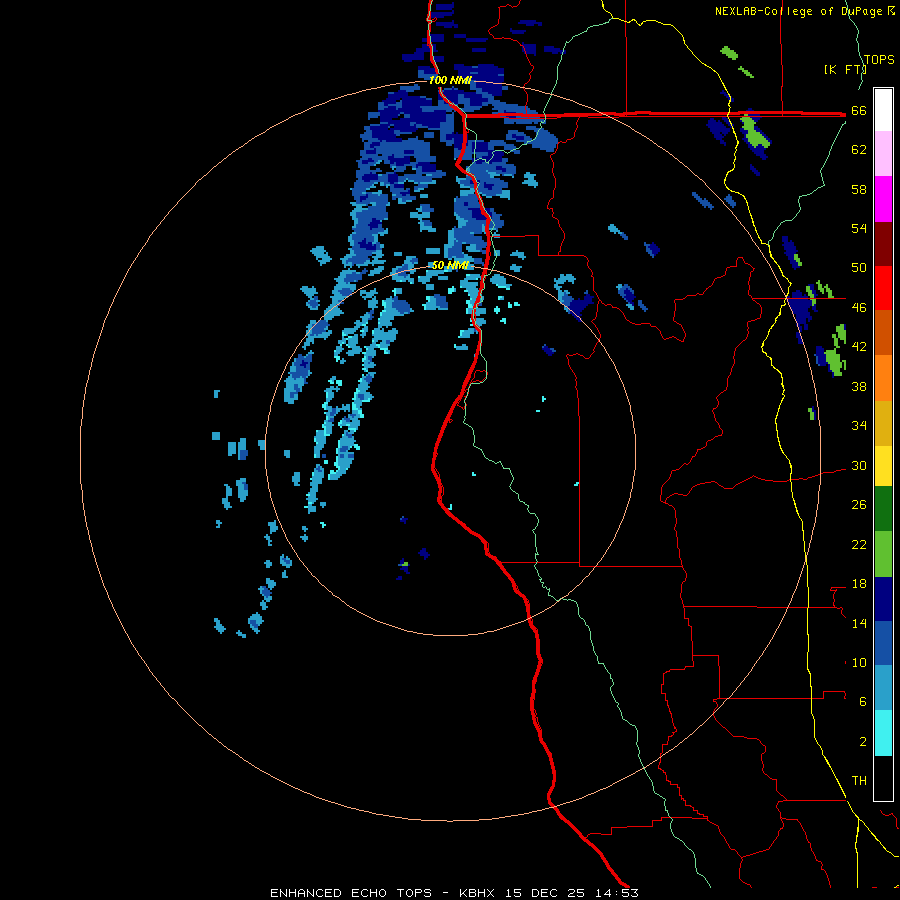Click the gold swatch in the color scale
The width and height of the screenshot is (900, 900).
click(x=883, y=423)
